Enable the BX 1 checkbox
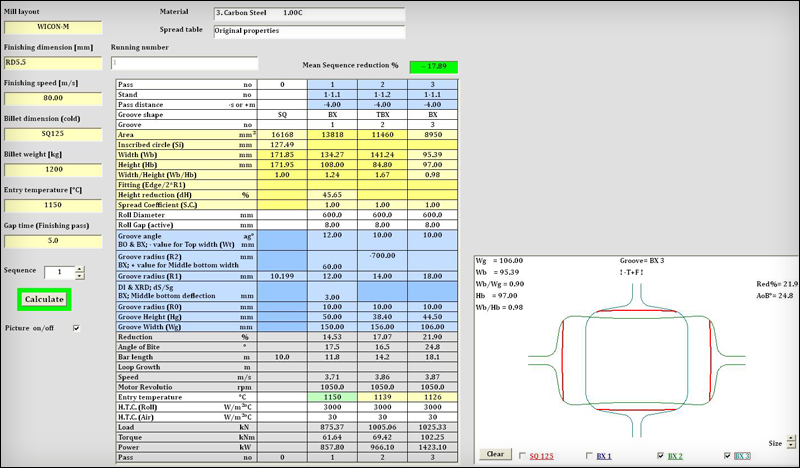800x468 pixels. tap(590, 456)
